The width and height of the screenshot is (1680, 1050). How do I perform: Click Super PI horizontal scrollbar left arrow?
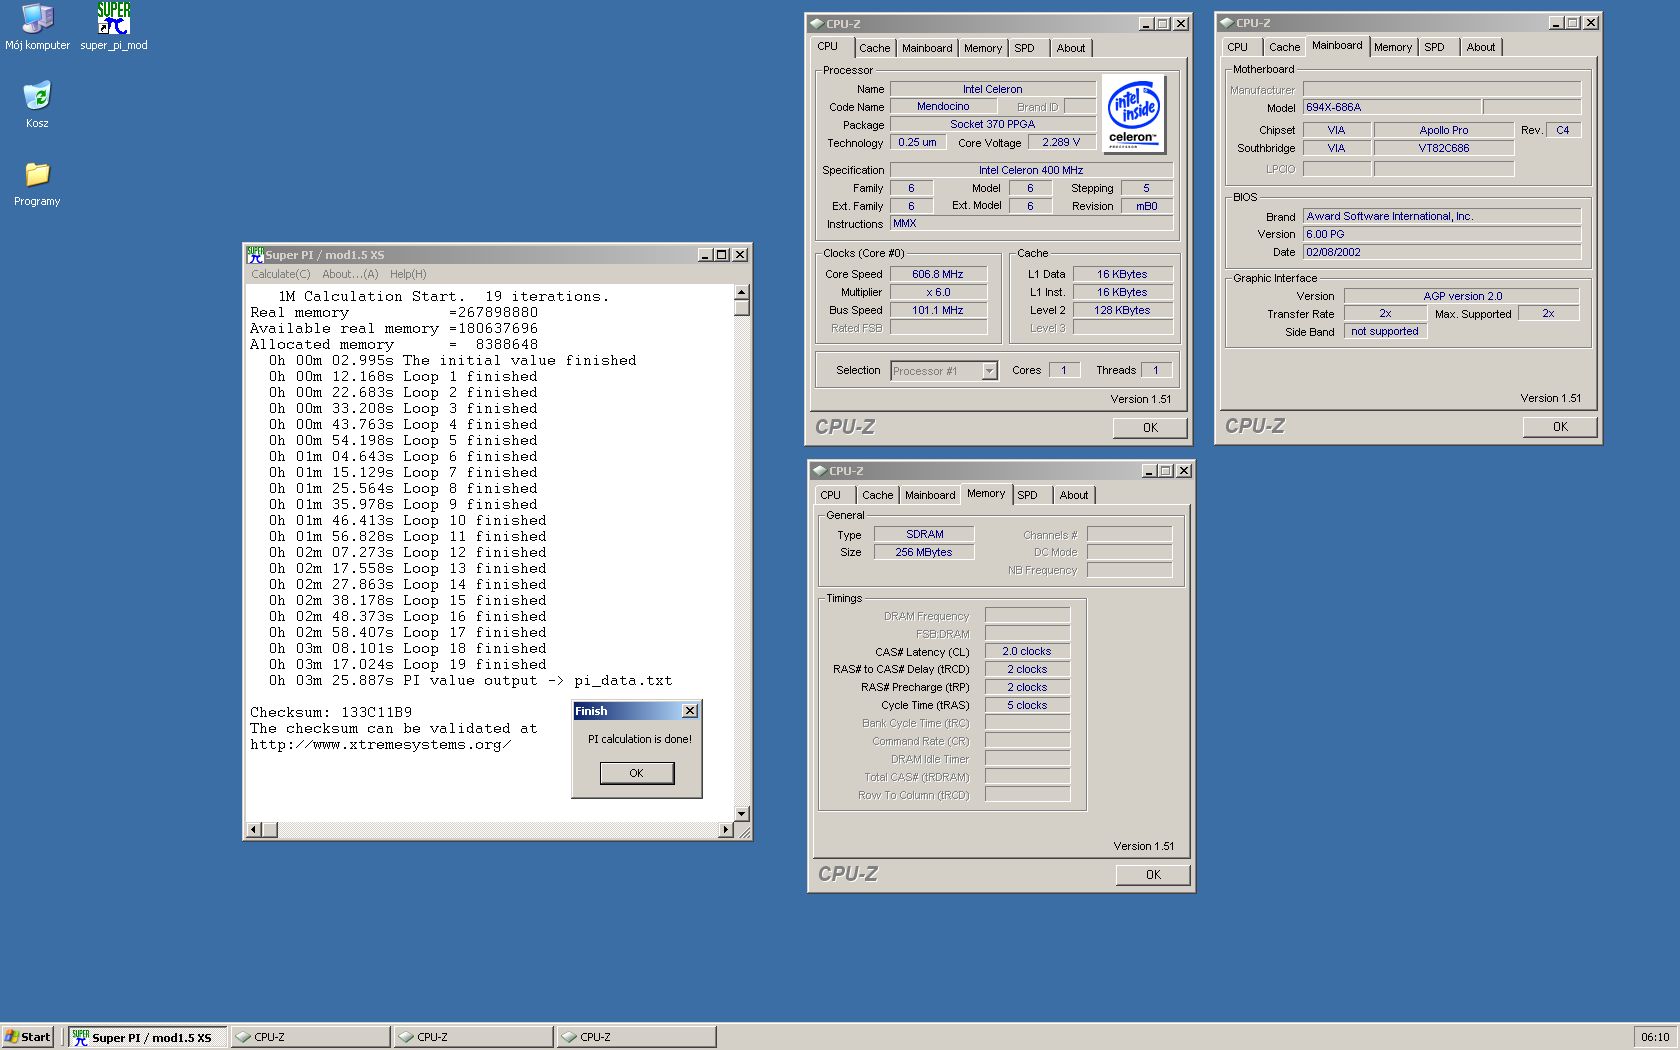(254, 830)
